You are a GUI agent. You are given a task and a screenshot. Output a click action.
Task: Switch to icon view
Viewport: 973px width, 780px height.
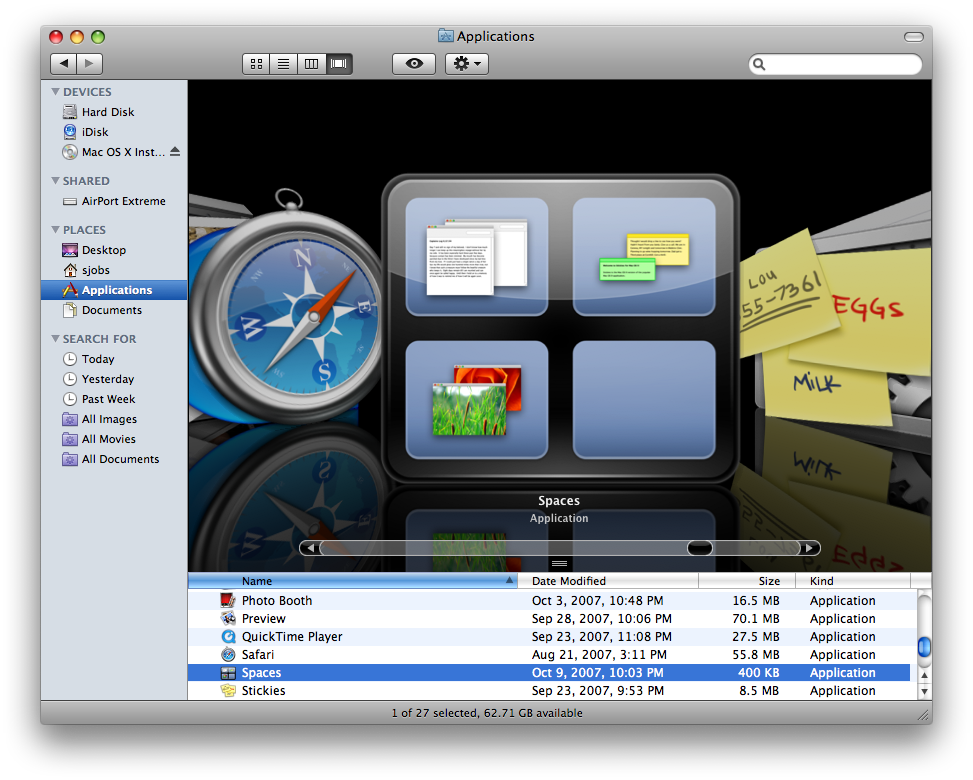[x=256, y=64]
